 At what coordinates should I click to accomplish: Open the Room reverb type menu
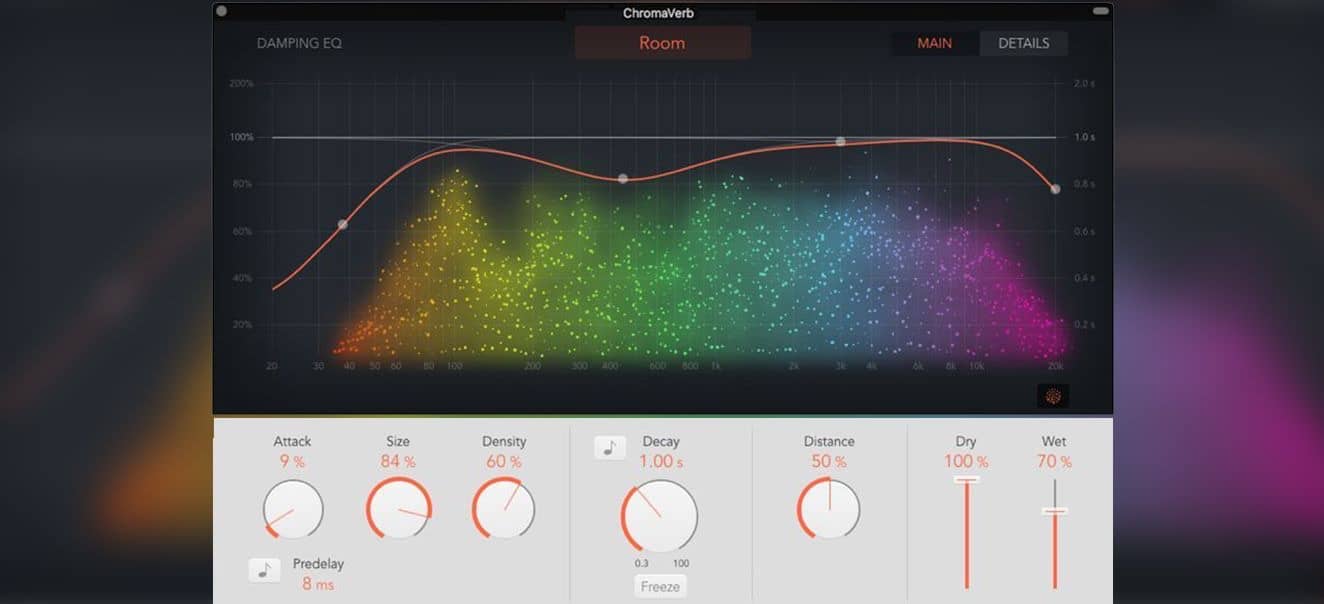[662, 43]
